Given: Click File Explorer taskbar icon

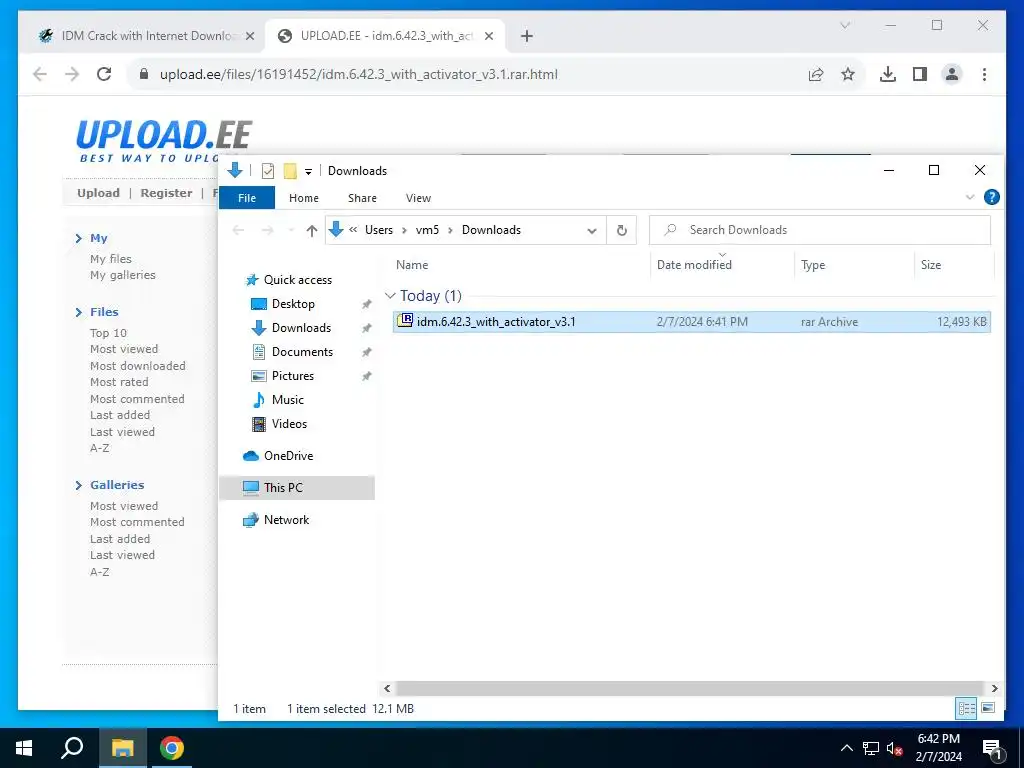Looking at the screenshot, I should point(122,748).
